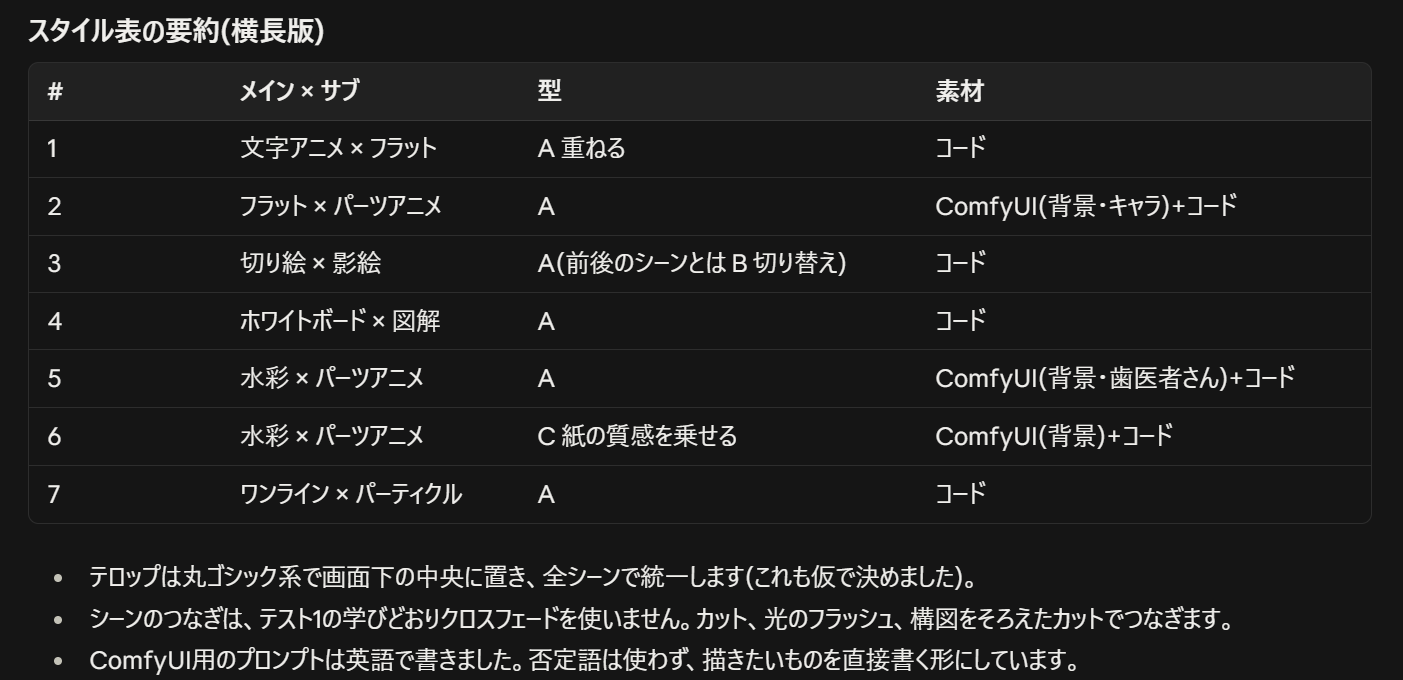Click the 'ワンライン × パーティクル' cell
The width and height of the screenshot is (1403, 680).
pyautogui.click(x=351, y=494)
